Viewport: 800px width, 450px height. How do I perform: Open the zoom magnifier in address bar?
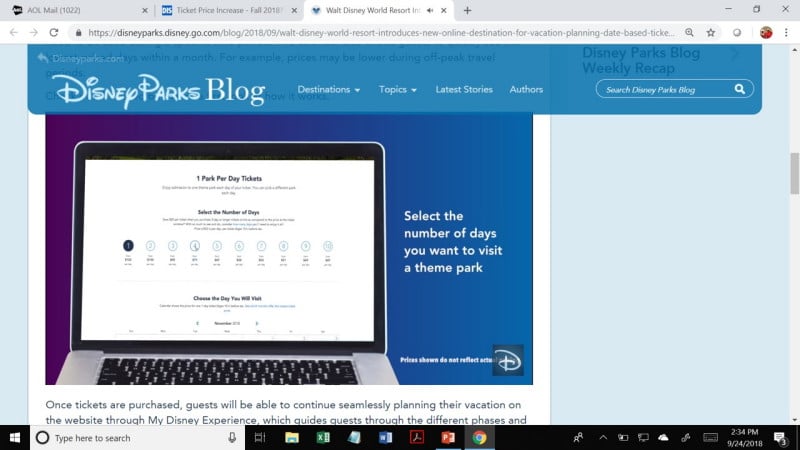click(x=689, y=33)
